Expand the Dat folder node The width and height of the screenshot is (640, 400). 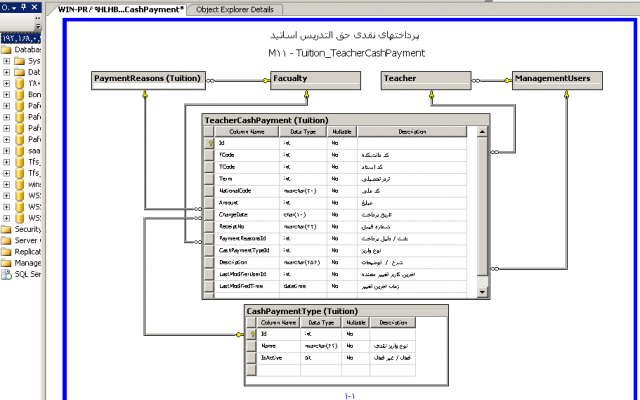pyautogui.click(x=7, y=72)
